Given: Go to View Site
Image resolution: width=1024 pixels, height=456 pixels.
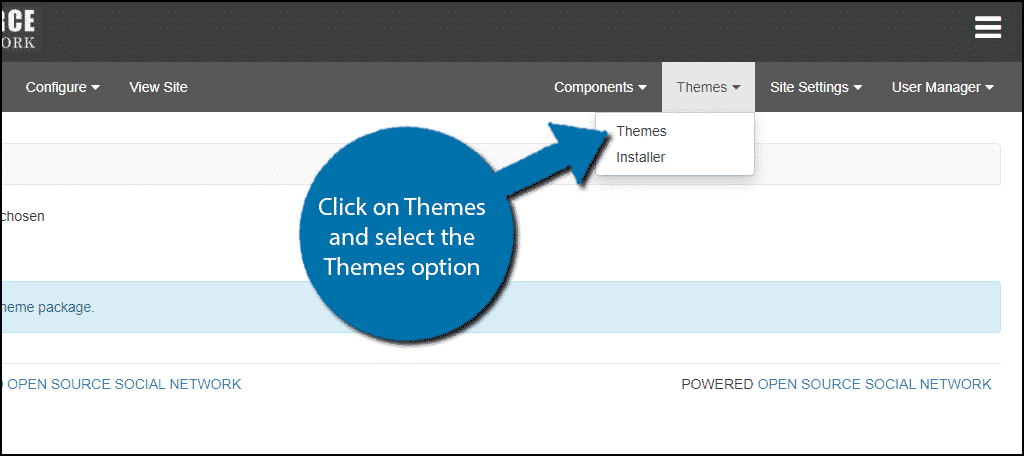Looking at the screenshot, I should tap(158, 87).
